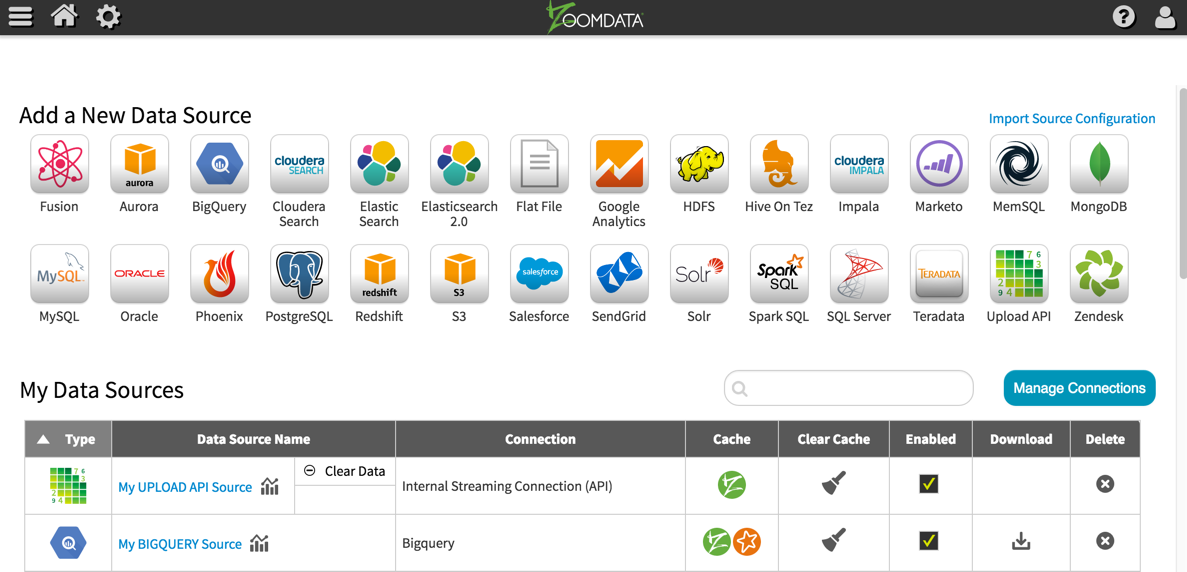The height and width of the screenshot is (572, 1187).
Task: Click Upload API type icon in table row
Action: tap(68, 486)
